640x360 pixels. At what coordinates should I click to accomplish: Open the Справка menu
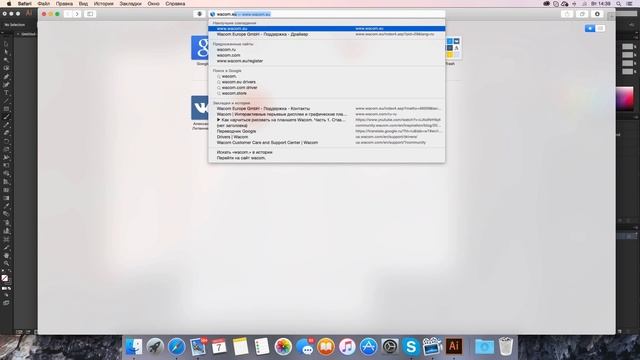tap(175, 4)
